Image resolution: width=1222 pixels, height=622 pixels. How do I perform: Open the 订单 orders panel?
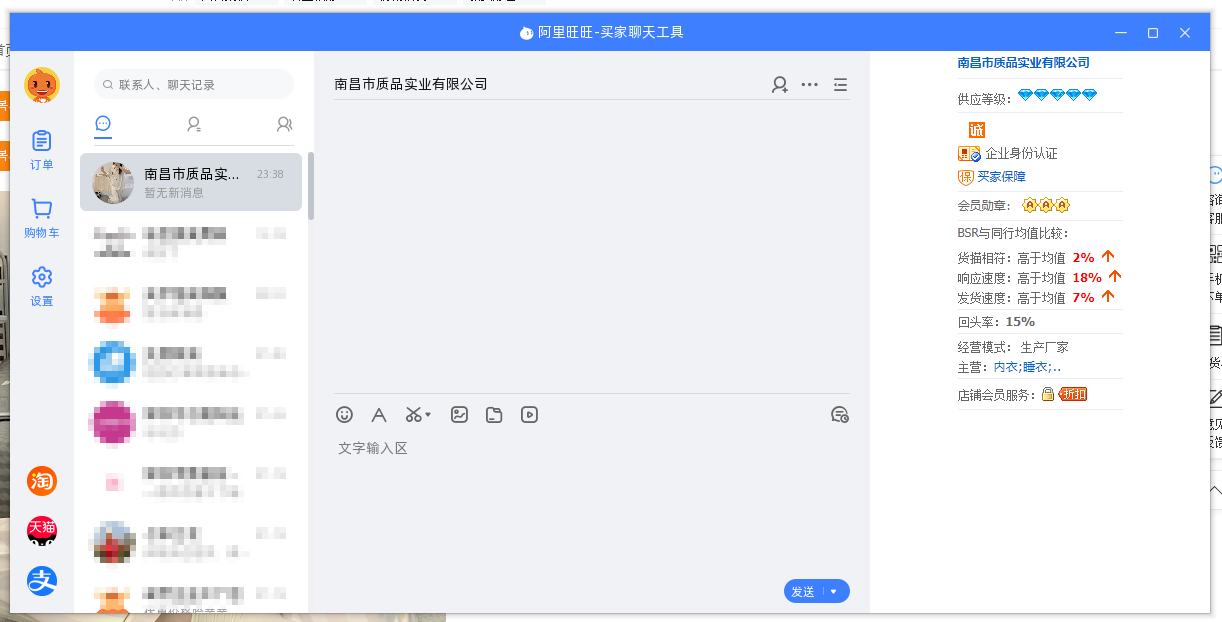tap(41, 151)
